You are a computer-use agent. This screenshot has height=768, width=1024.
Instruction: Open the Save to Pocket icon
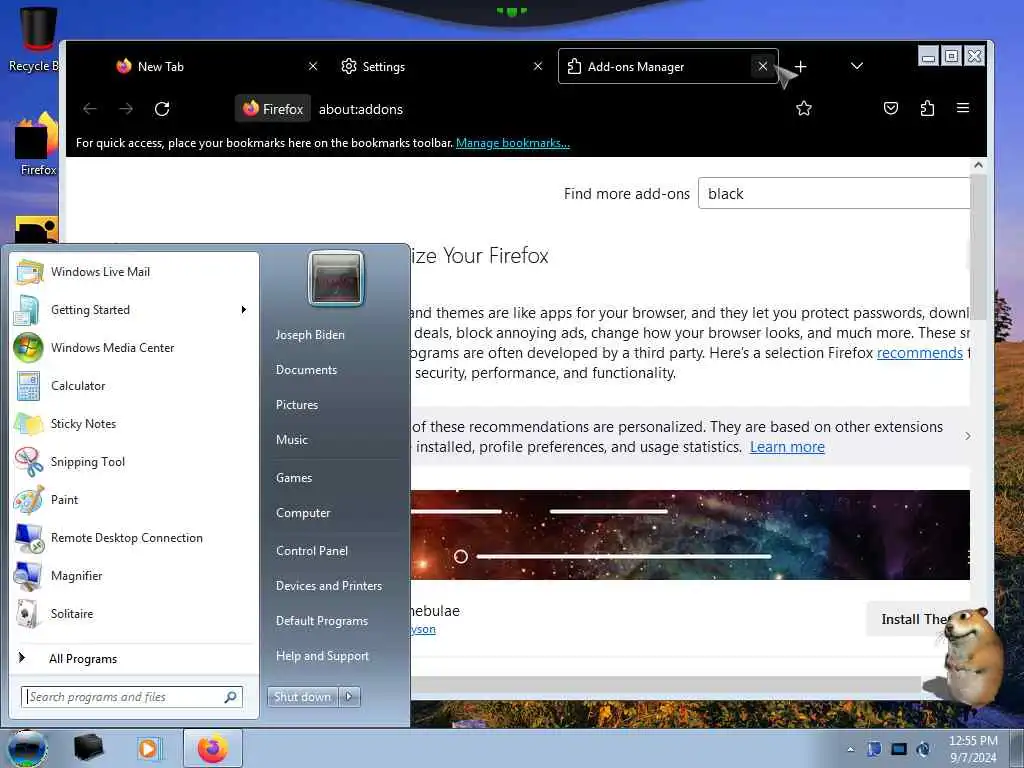[x=891, y=108]
